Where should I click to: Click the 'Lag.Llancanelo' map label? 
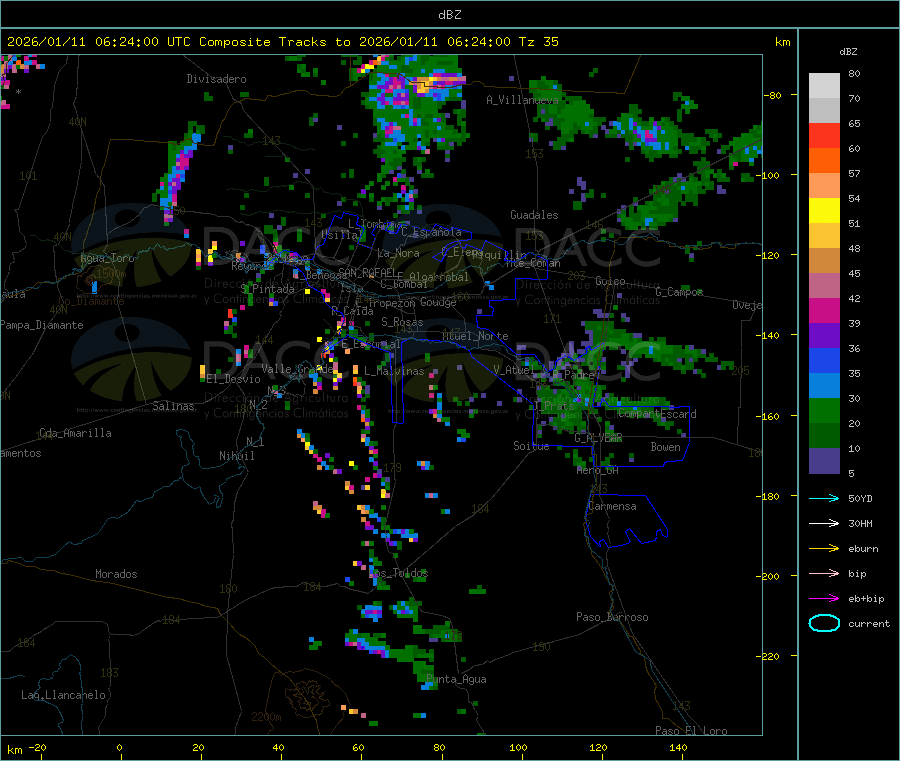click(x=63, y=696)
